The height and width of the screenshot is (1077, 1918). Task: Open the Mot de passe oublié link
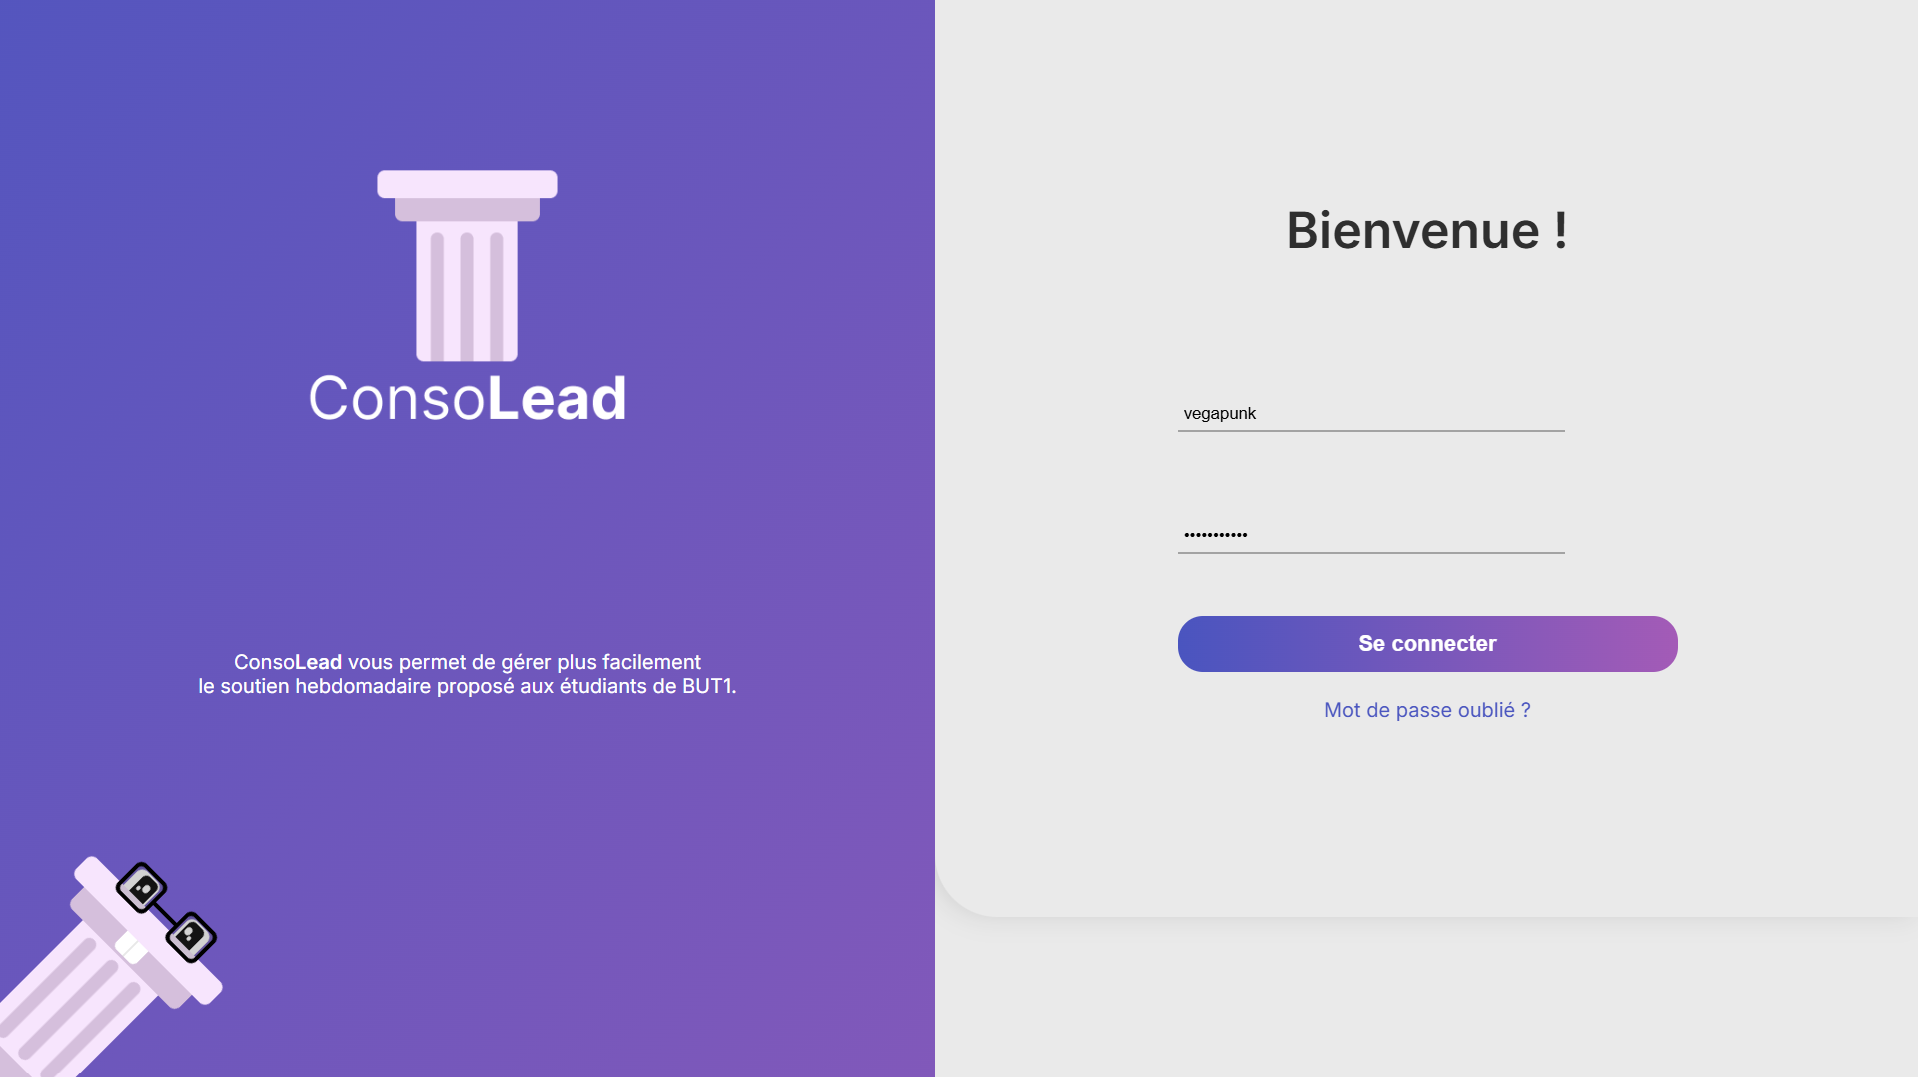click(1425, 710)
